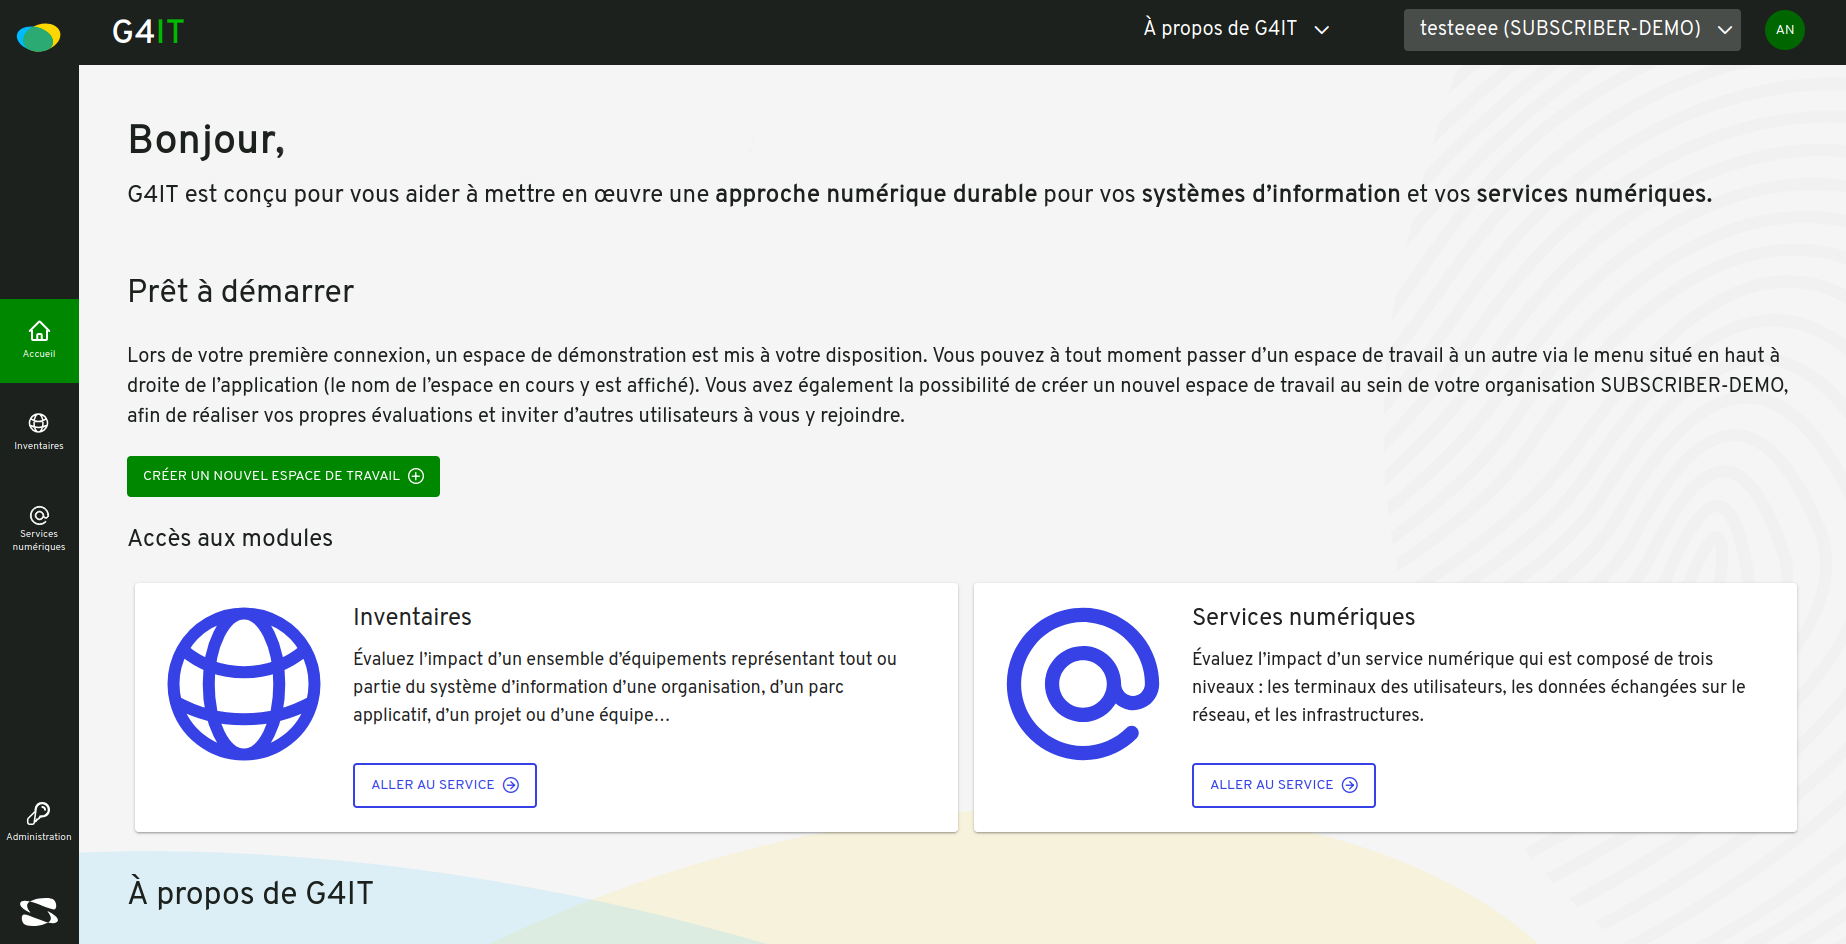Click the large at-sign icon on Services numériques card
Image resolution: width=1846 pixels, height=944 pixels.
1083,684
